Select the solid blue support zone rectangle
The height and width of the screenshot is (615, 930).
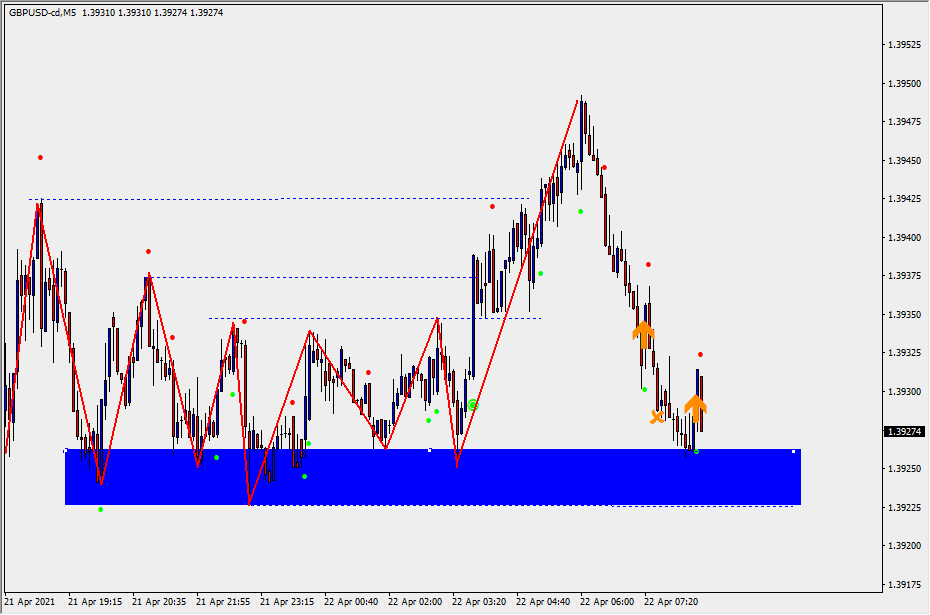(432, 478)
